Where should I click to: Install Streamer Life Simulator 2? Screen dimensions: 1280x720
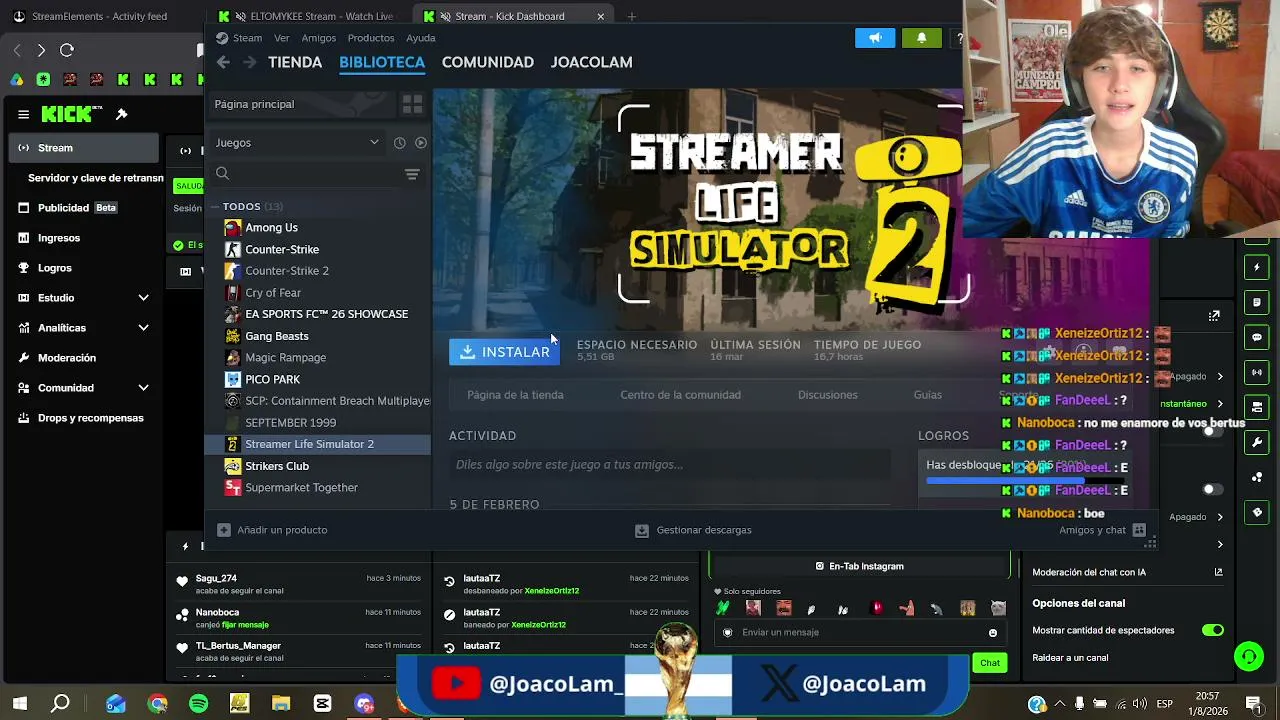505,352
